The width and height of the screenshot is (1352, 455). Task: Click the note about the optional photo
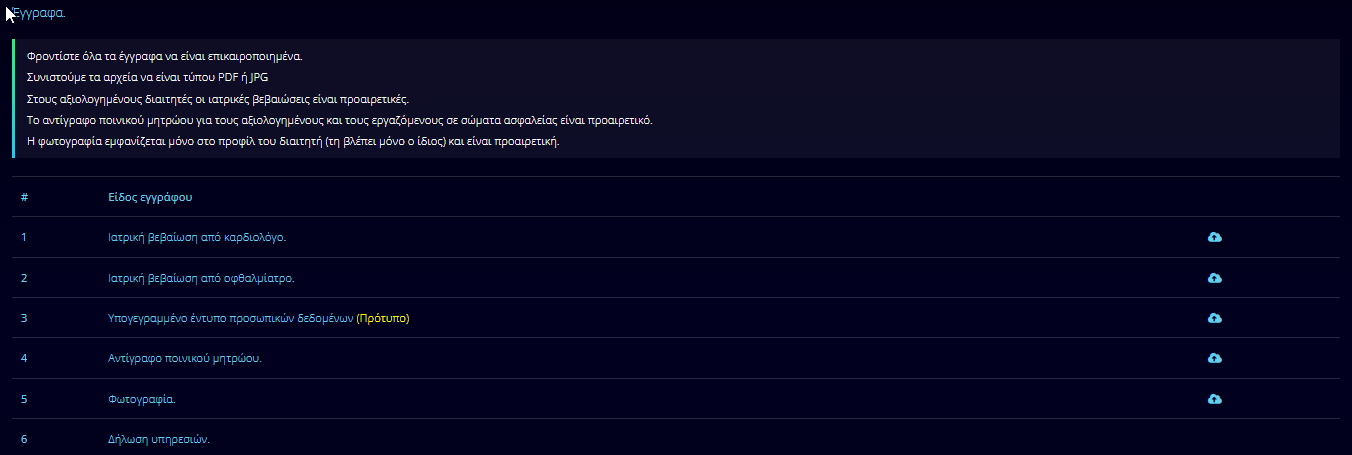pyautogui.click(x=293, y=141)
